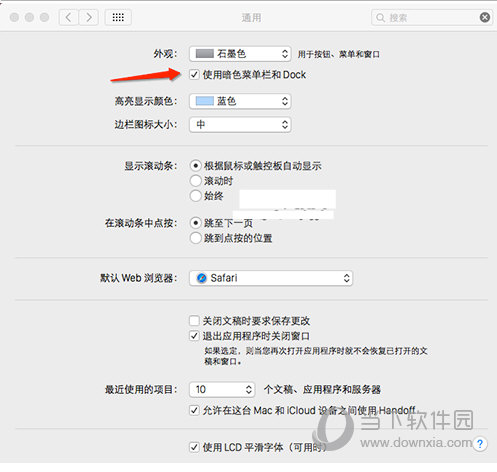This screenshot has height=472, width=497.
Task: Clear search with the X icon
Action: click(x=485, y=17)
